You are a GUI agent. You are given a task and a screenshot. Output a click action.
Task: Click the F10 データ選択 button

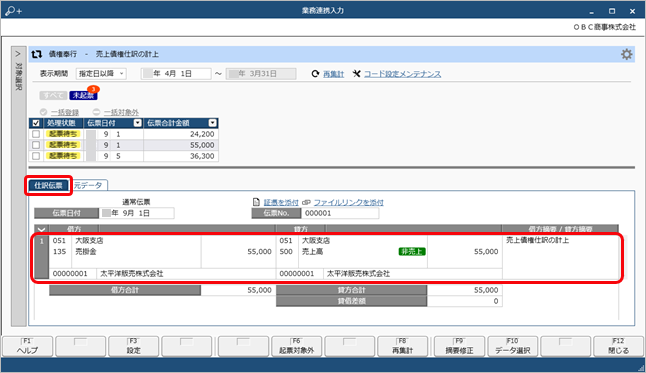click(513, 346)
